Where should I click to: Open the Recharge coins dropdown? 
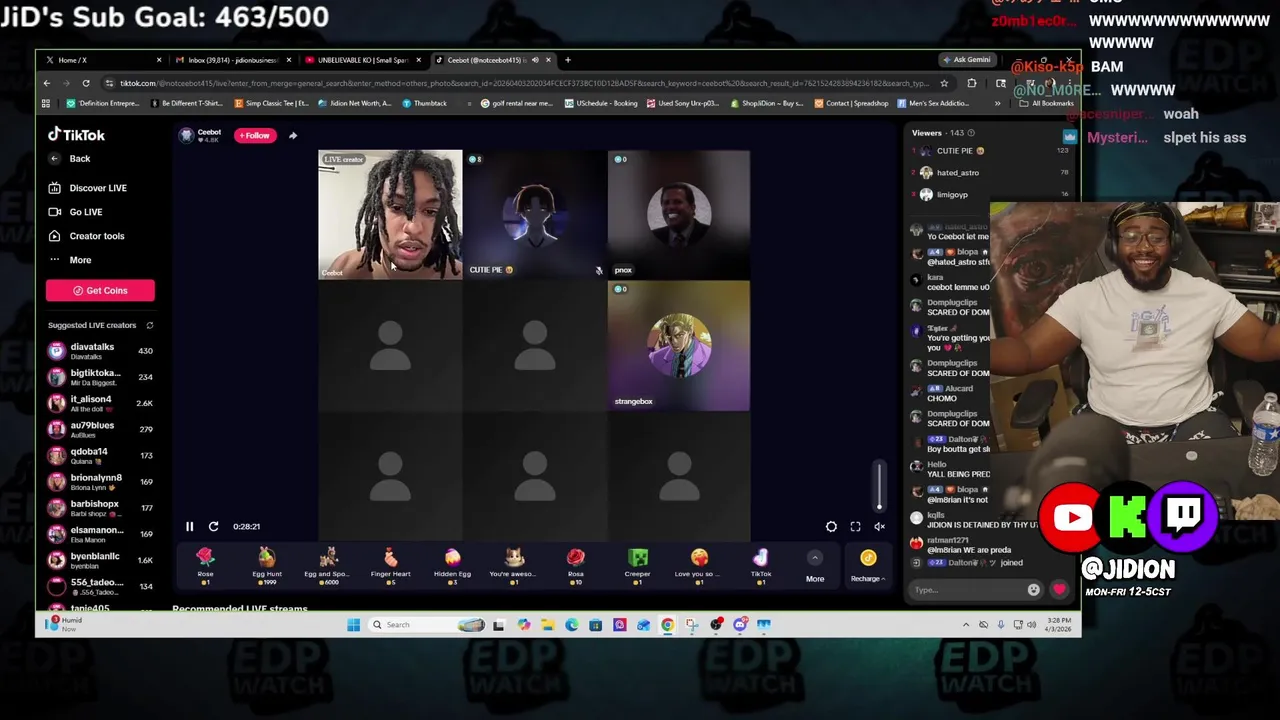coord(867,565)
